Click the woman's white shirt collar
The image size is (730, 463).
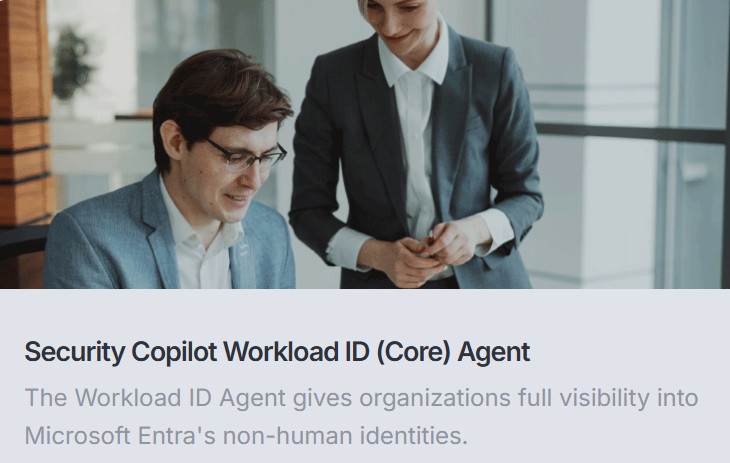click(413, 61)
